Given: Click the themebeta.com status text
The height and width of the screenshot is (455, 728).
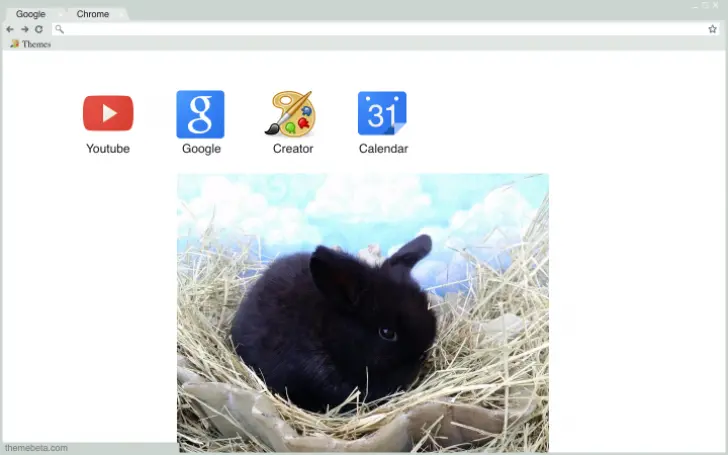Looking at the screenshot, I should point(36,448).
